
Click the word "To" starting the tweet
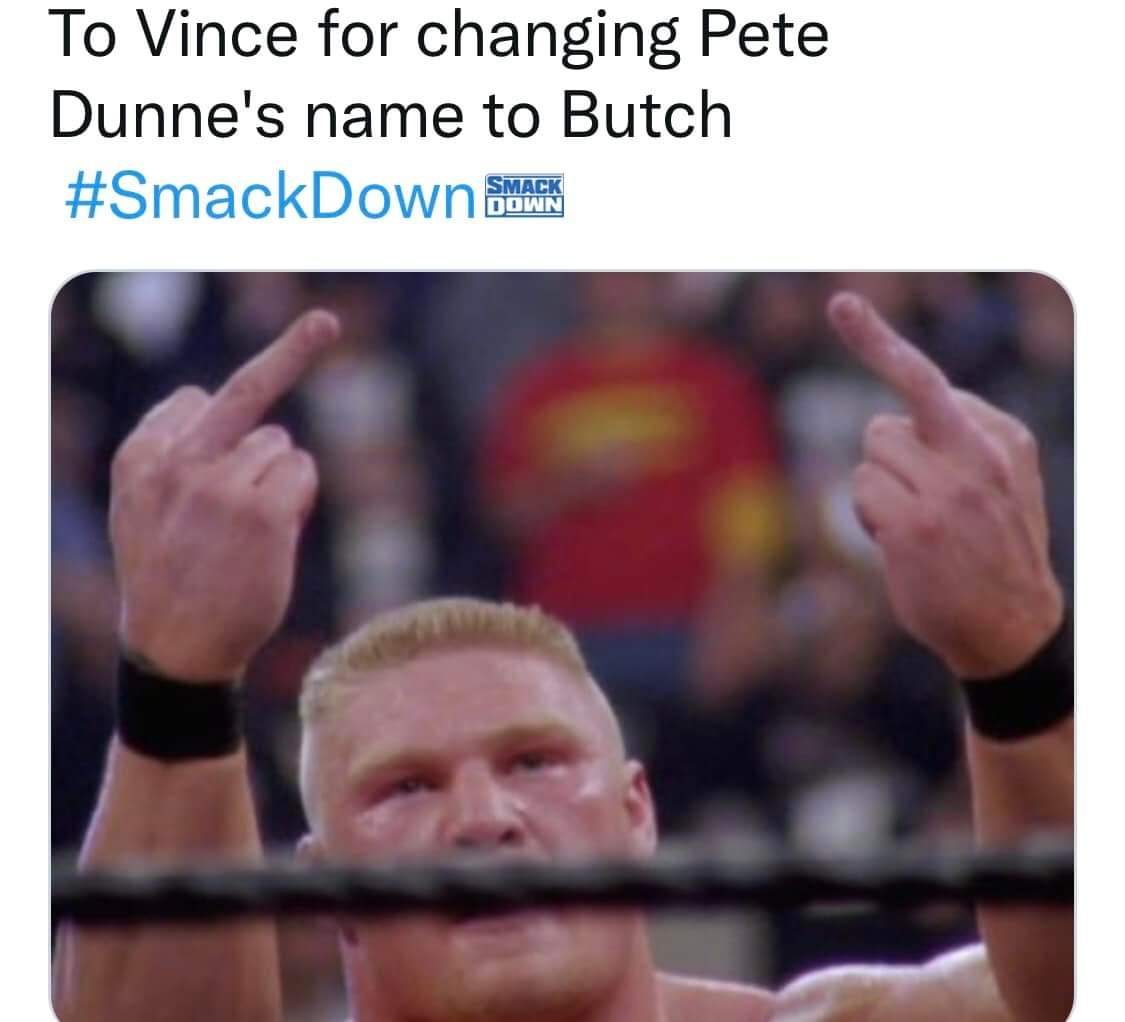click(x=83, y=35)
